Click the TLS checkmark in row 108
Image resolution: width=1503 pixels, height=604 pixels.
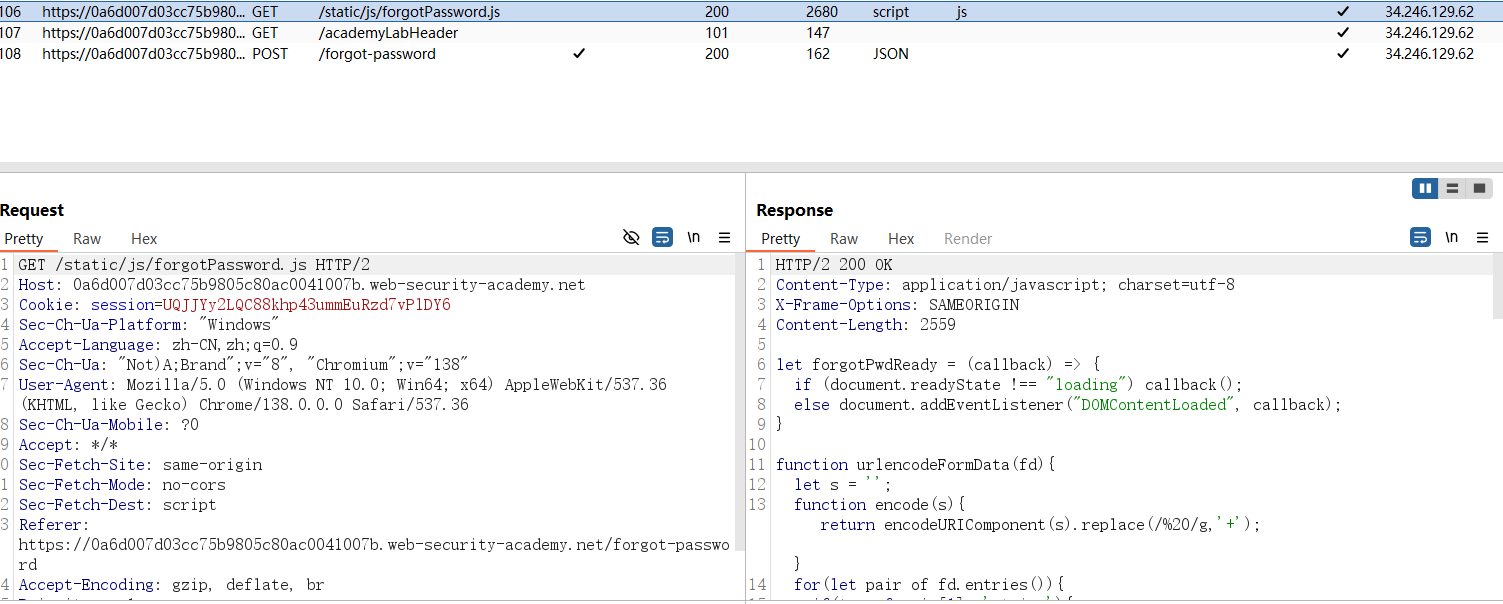click(x=1343, y=54)
